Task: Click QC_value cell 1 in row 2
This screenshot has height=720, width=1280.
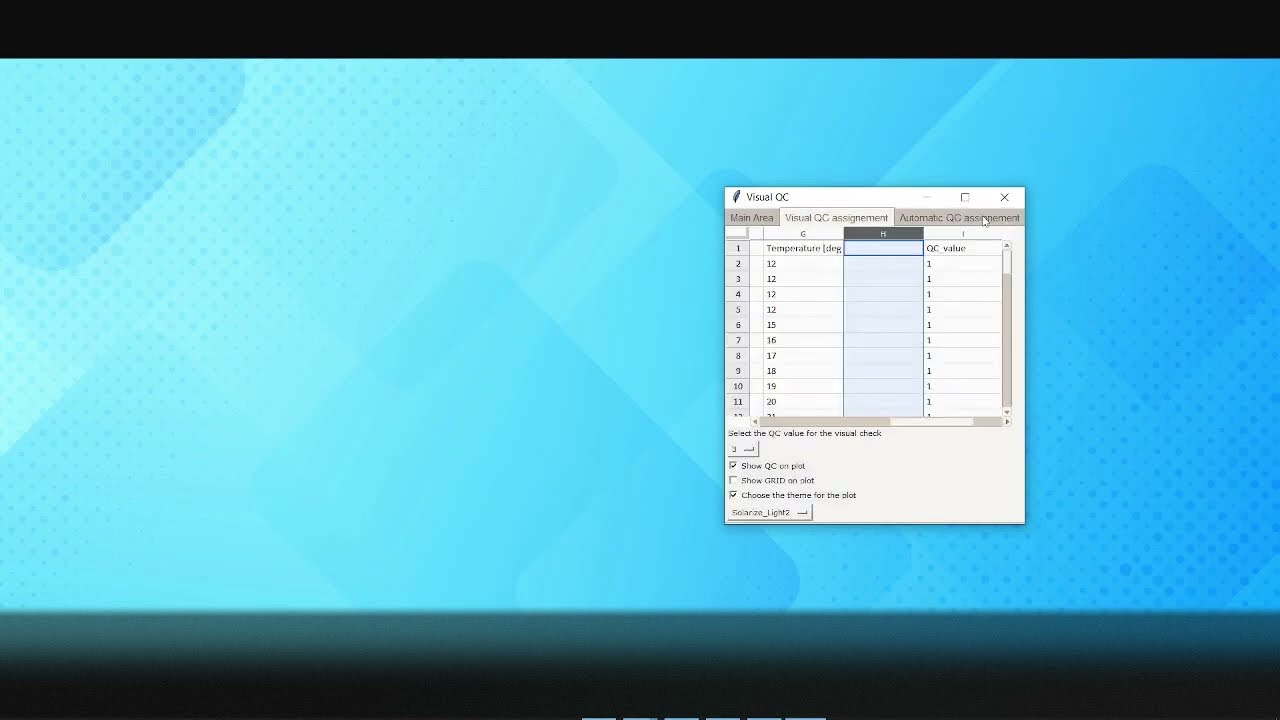Action: pyautogui.click(x=962, y=264)
